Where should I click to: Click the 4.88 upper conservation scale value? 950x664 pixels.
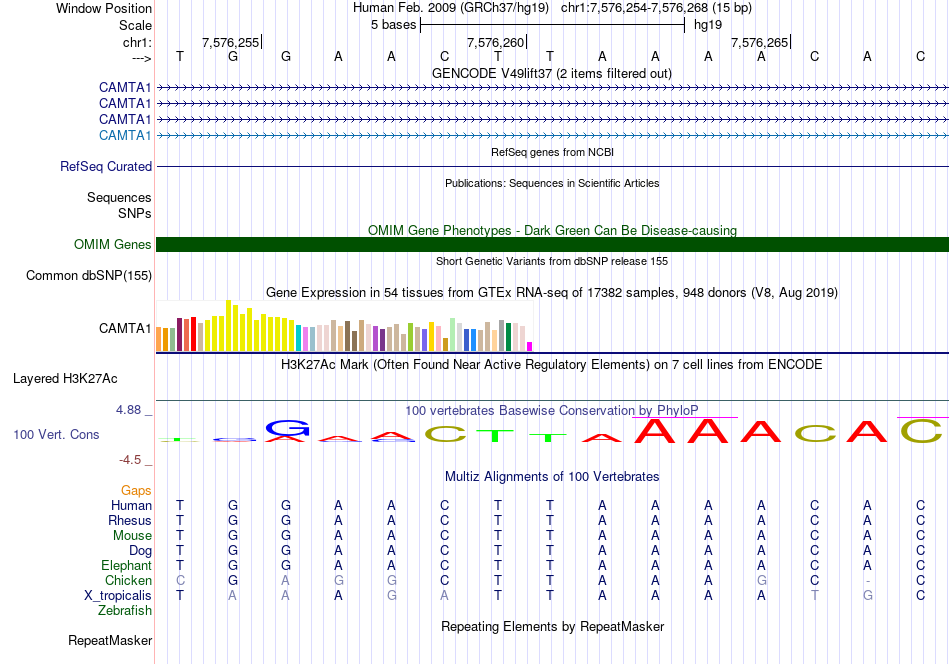pos(128,410)
